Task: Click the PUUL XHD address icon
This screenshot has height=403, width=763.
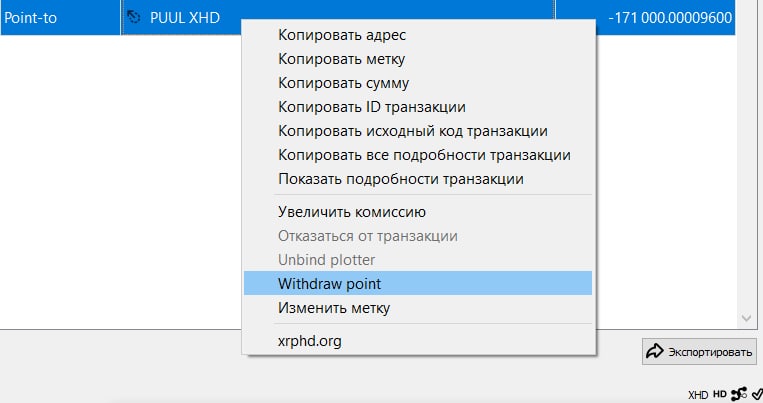Action: [133, 17]
